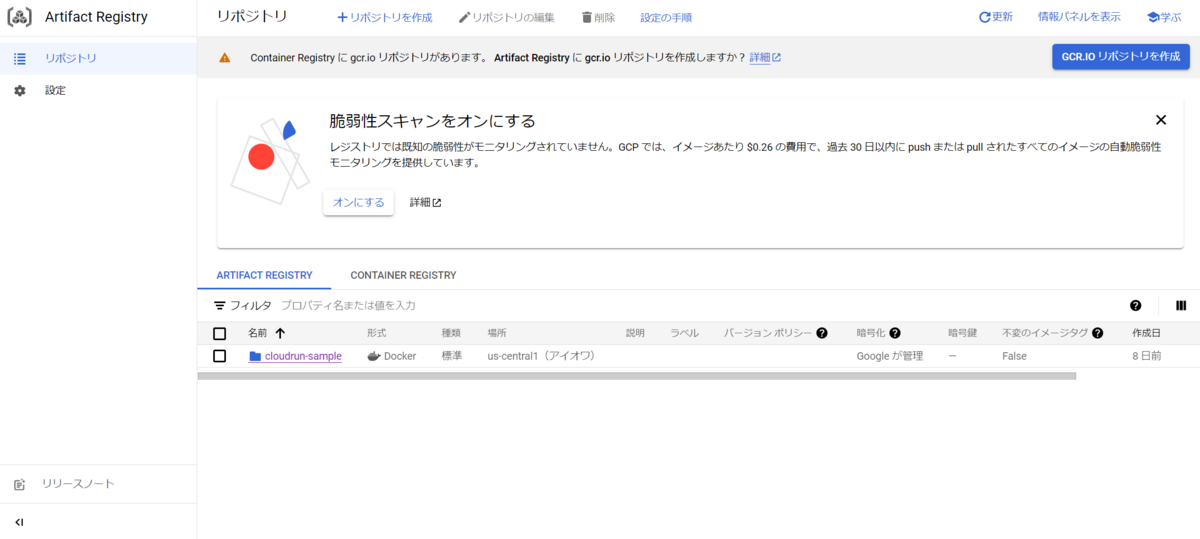Click the 標準 cell in cloudrun-sample row
This screenshot has height=539, width=1200.
tap(452, 356)
